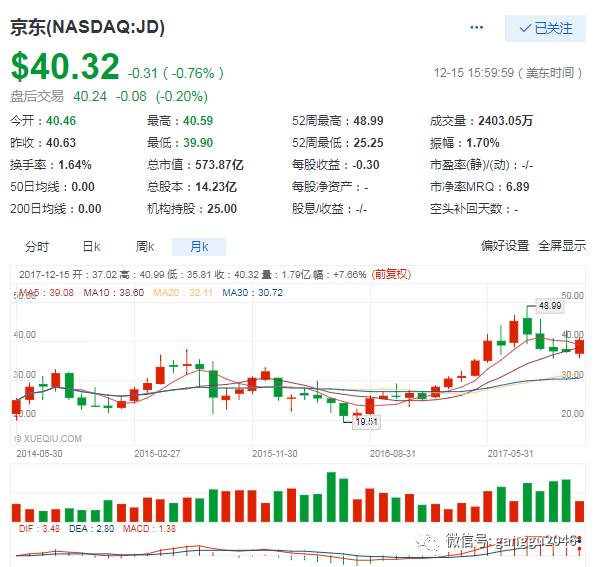
Task: Click 昨收 value 40.63
Action: (61, 143)
